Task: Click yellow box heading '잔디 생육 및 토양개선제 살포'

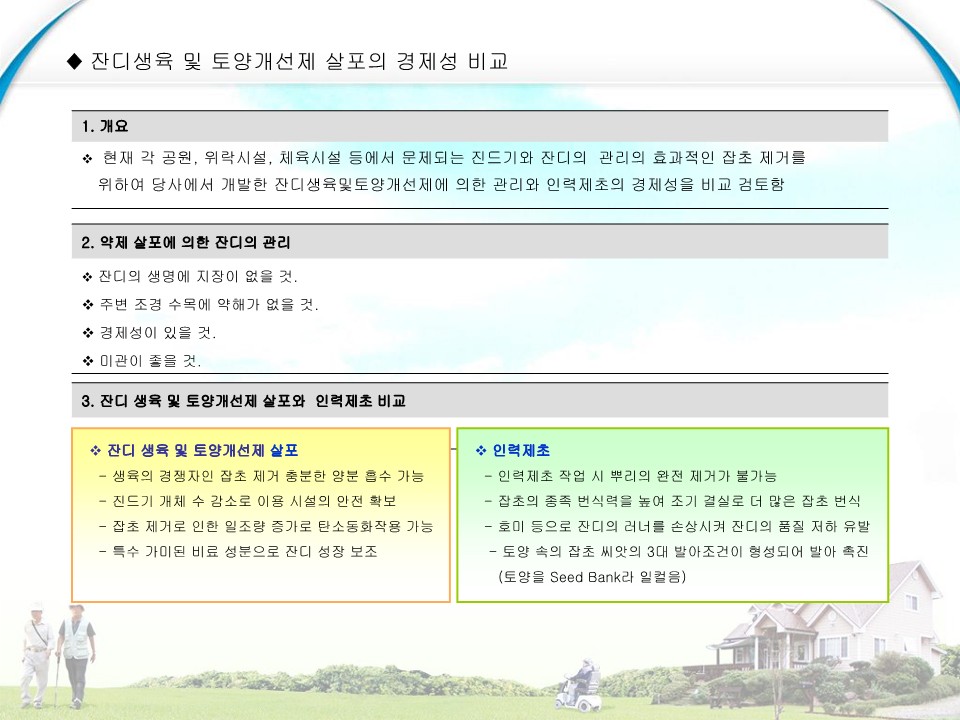Action: (x=203, y=451)
